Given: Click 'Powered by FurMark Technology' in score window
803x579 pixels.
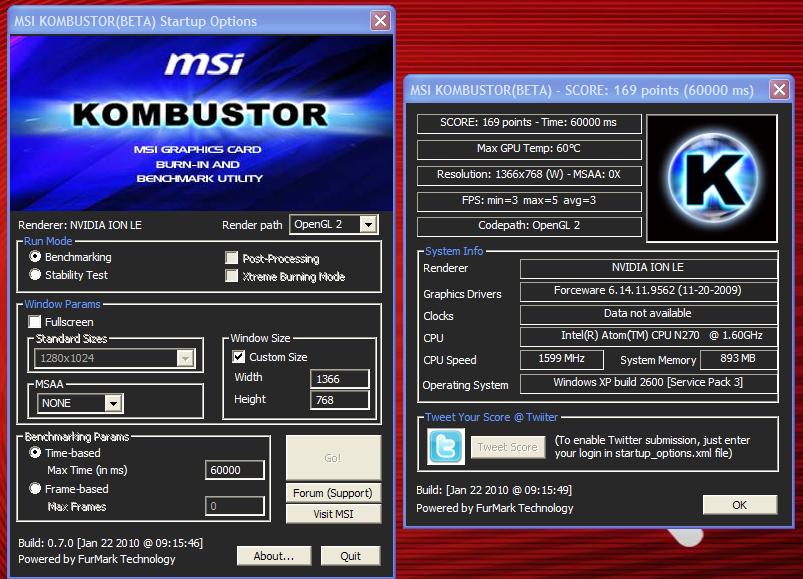Looking at the screenshot, I should tap(495, 508).
